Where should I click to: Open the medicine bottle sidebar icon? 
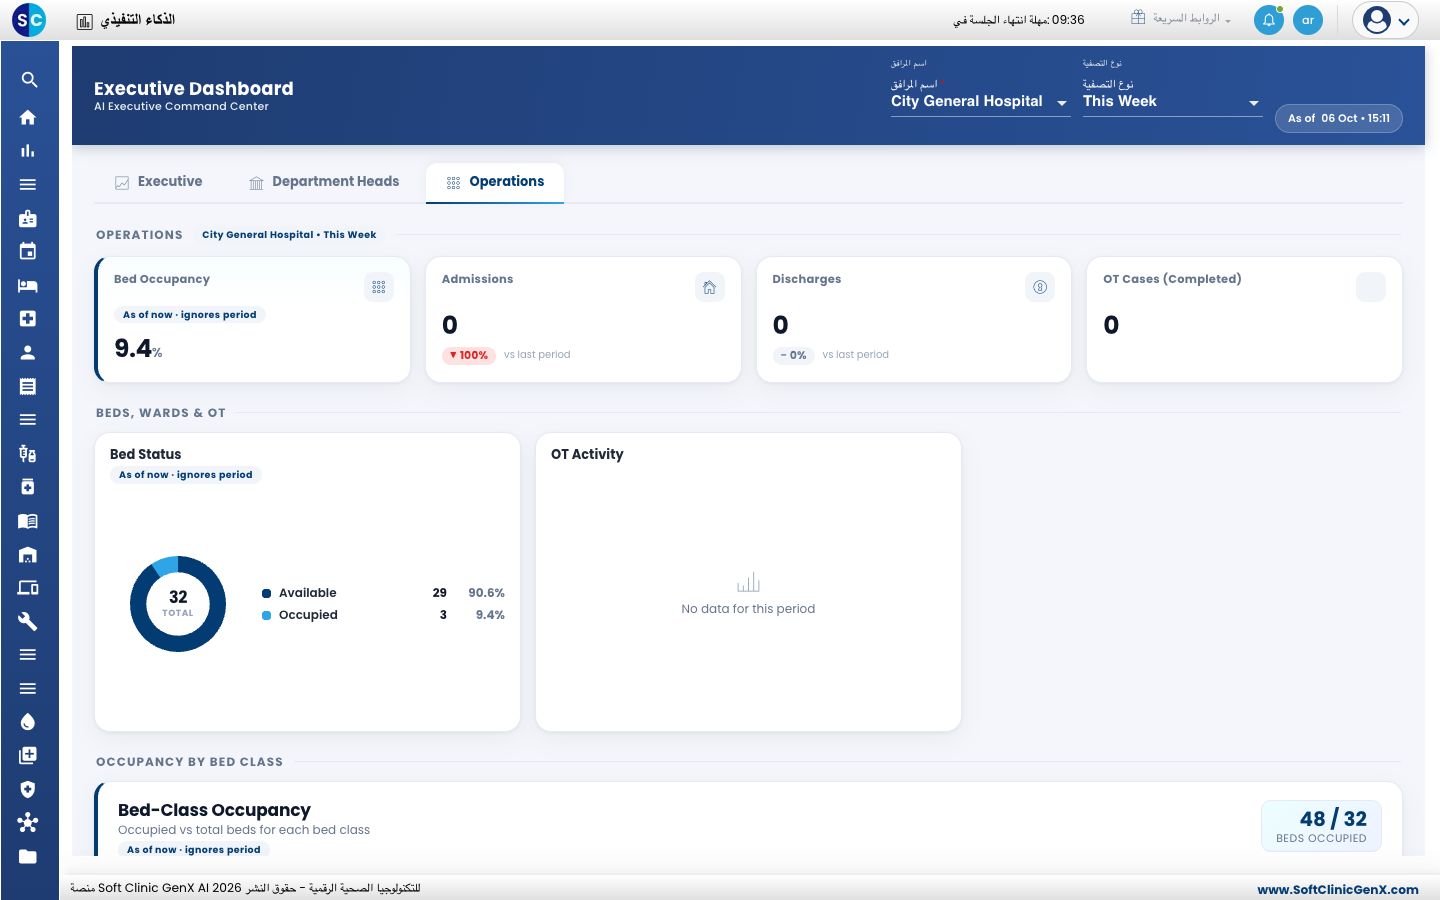coord(28,487)
